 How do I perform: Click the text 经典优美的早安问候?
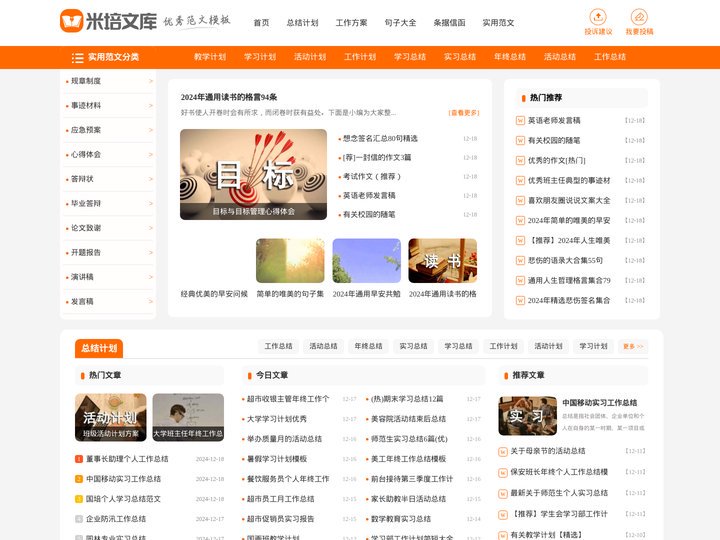(214, 294)
